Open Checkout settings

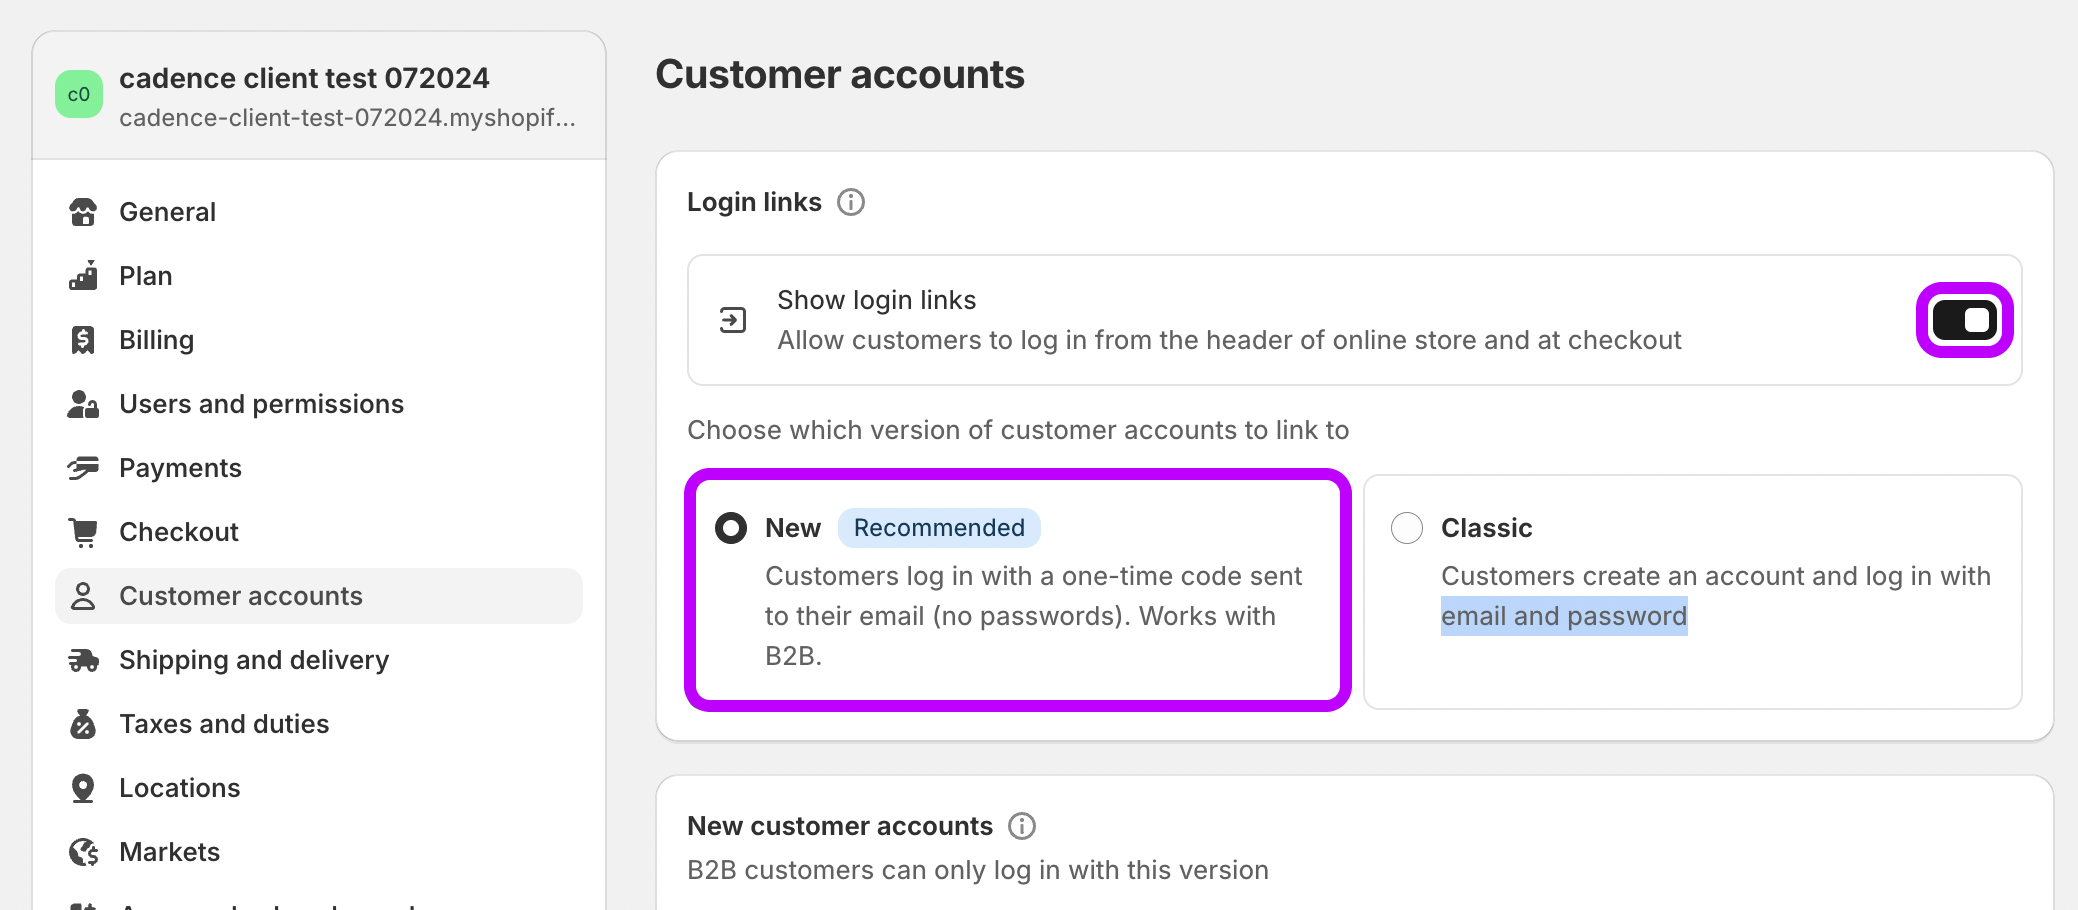pyautogui.click(x=319, y=532)
